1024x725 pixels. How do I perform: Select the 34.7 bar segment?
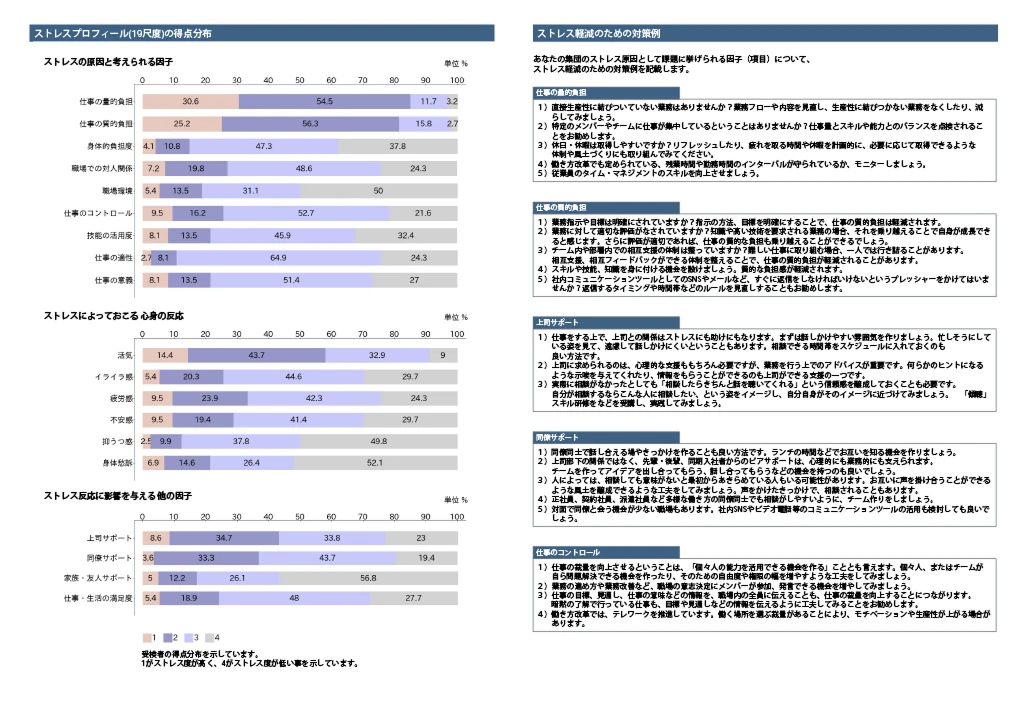click(224, 538)
